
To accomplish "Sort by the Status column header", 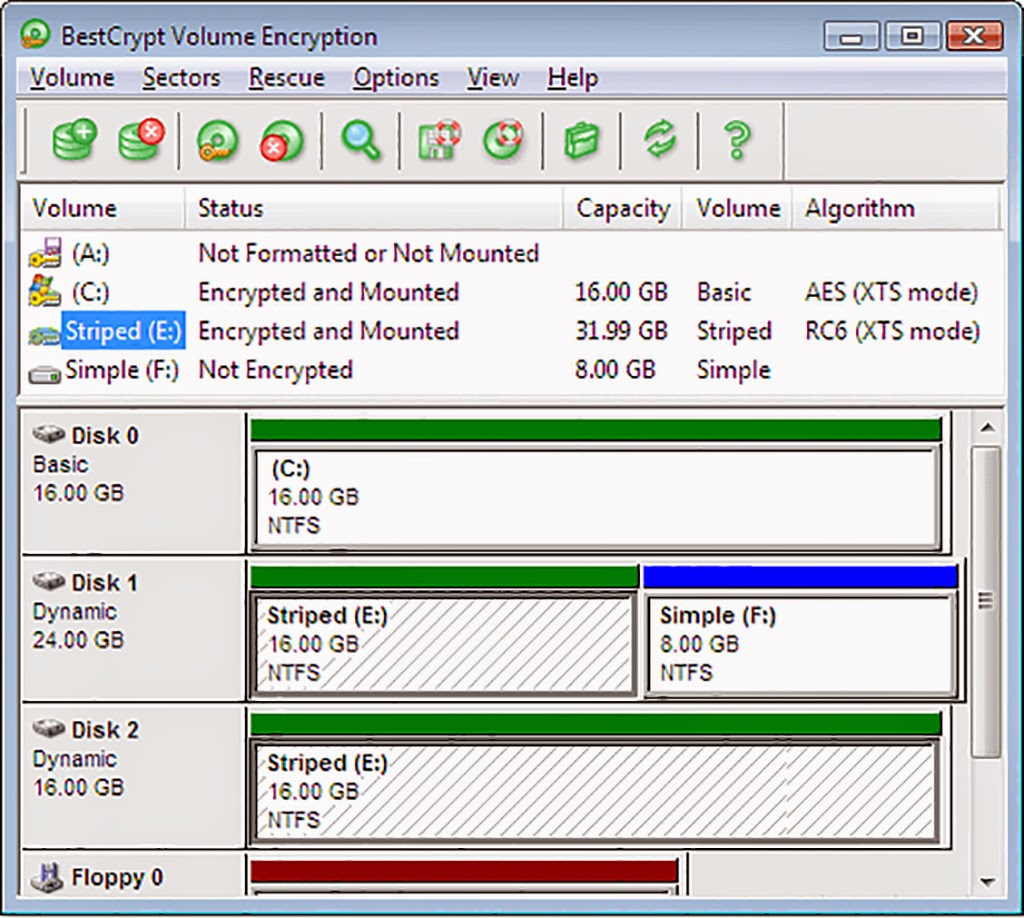I will (374, 208).
